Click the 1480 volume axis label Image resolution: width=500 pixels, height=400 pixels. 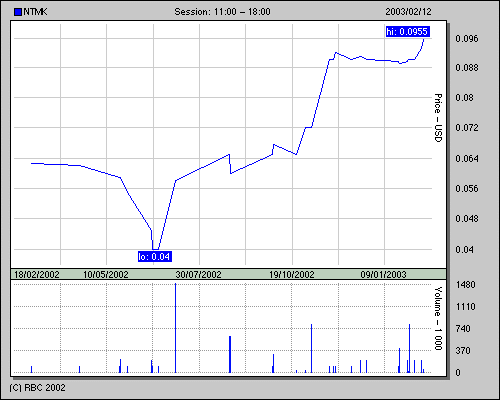click(x=465, y=285)
